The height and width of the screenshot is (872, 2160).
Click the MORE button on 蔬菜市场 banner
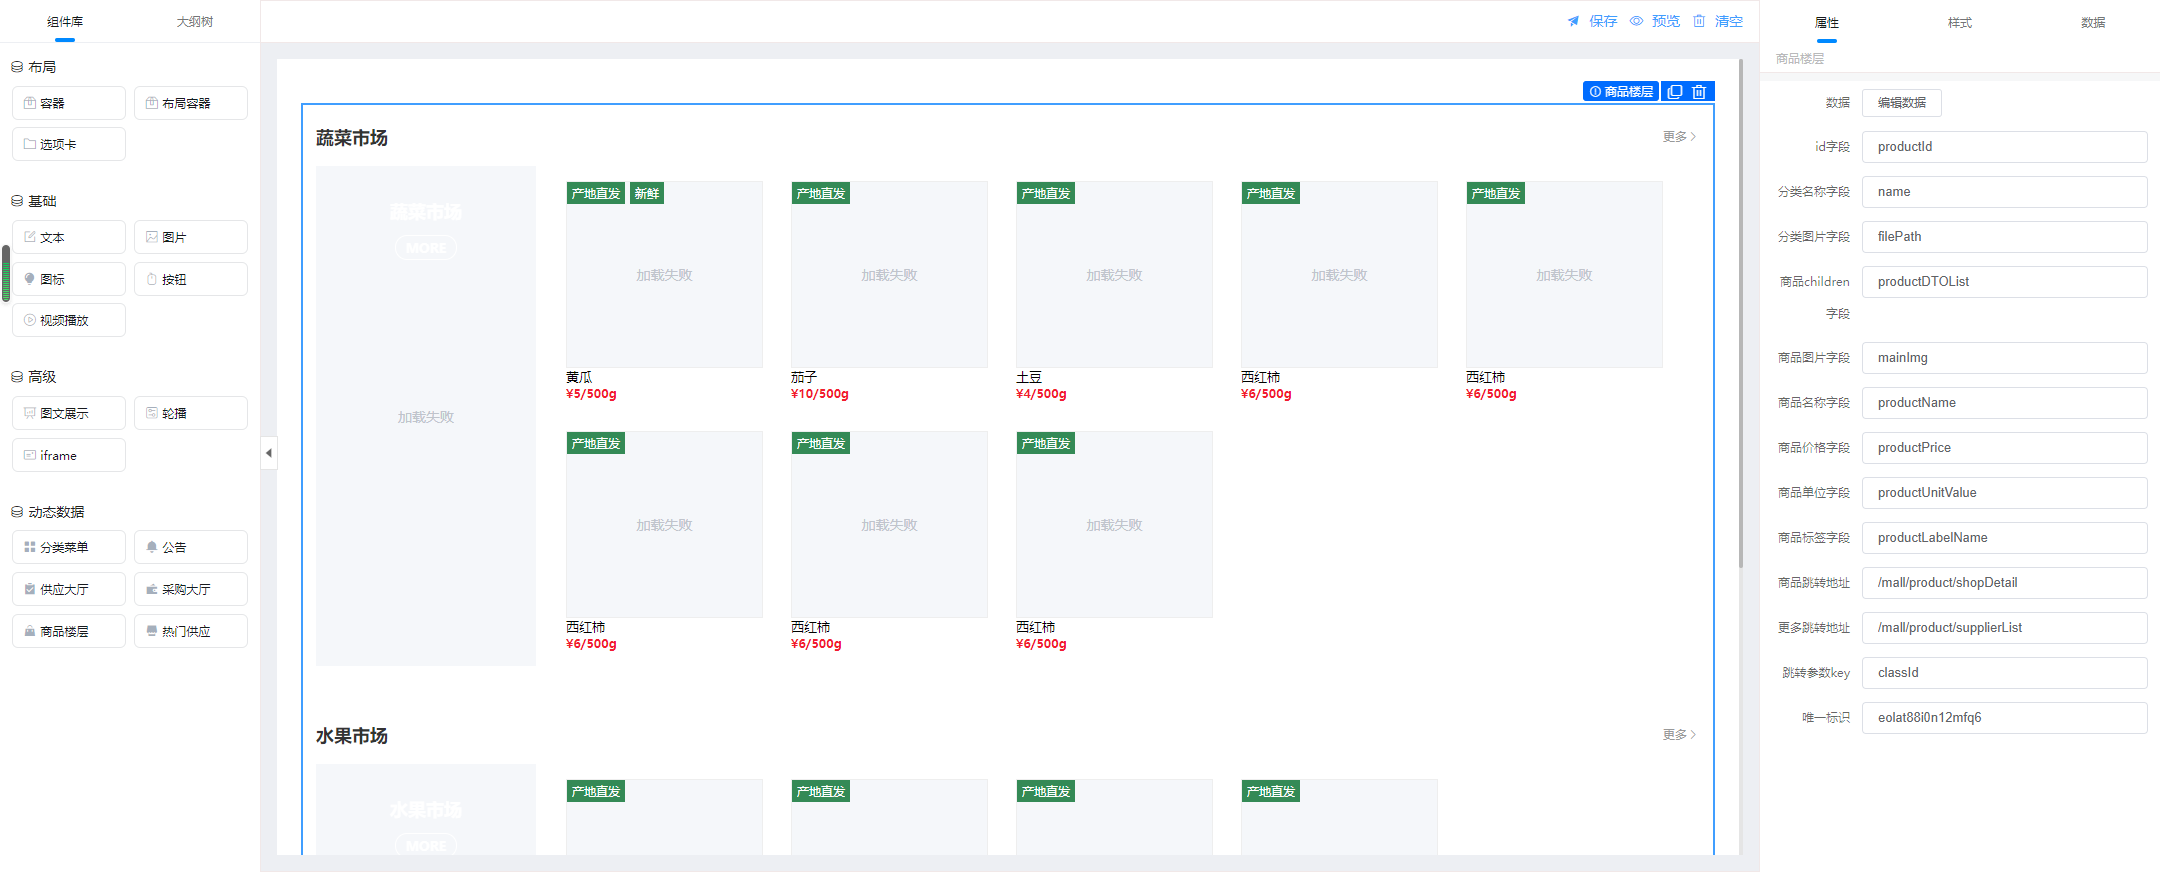426,248
